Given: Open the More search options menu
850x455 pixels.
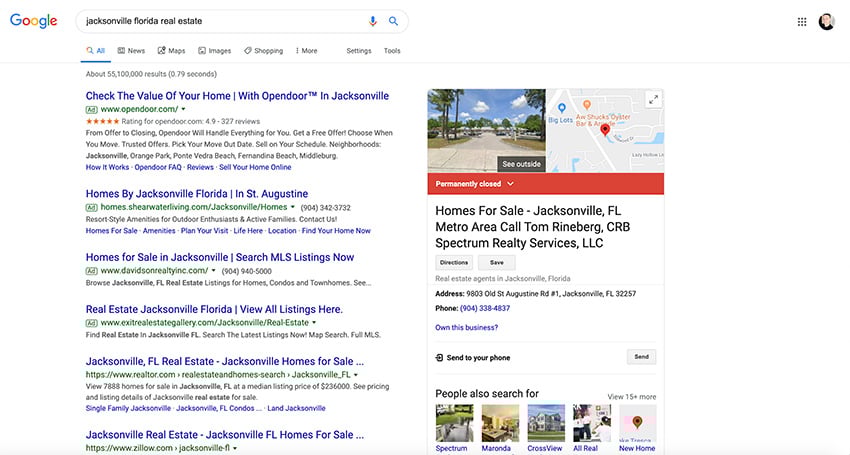Looking at the screenshot, I should [x=306, y=50].
